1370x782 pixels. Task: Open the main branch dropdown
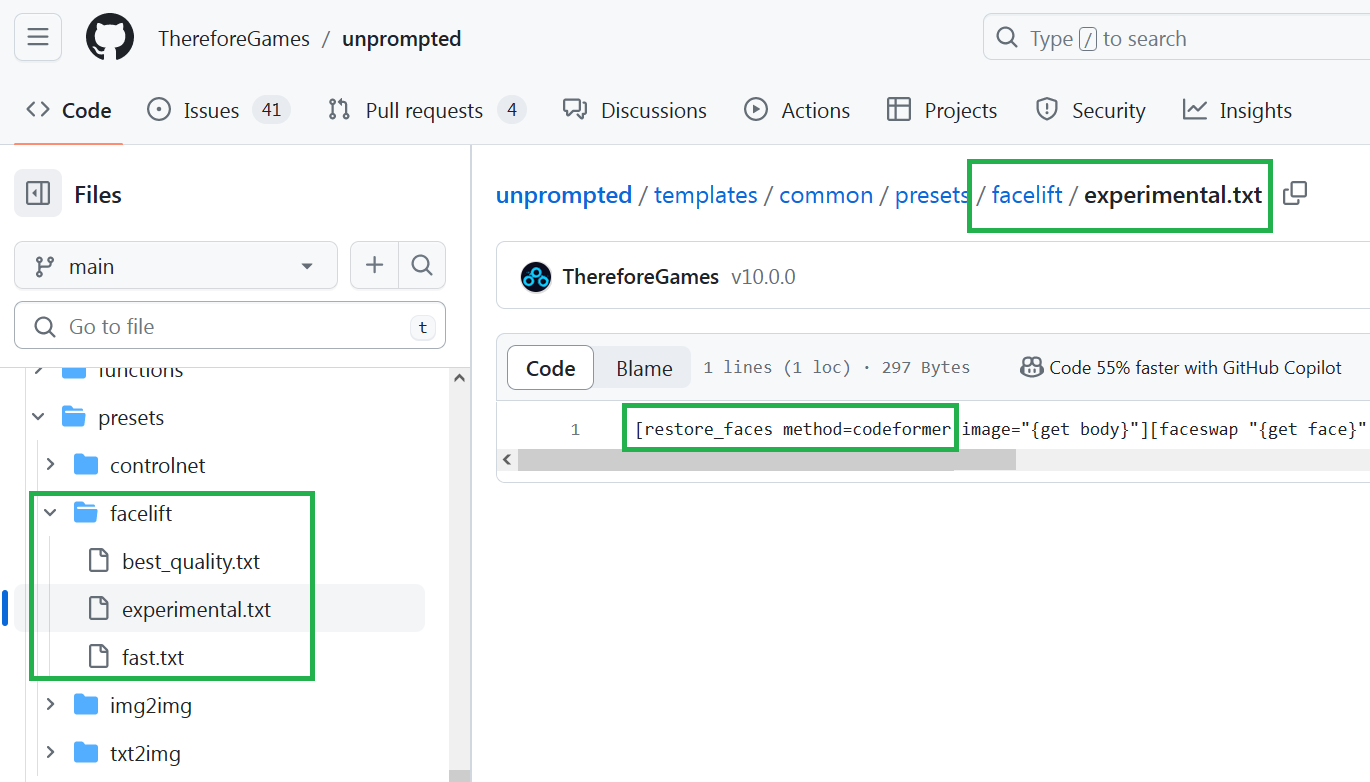176,265
